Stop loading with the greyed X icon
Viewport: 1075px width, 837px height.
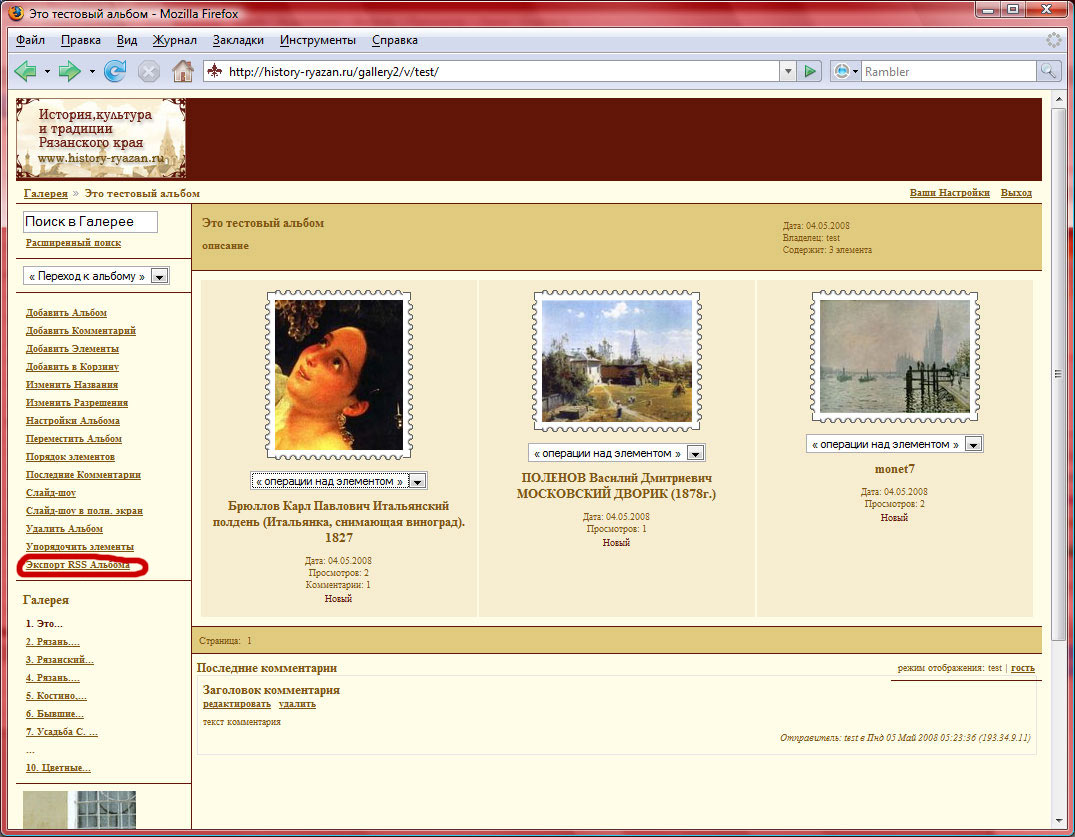(x=148, y=71)
